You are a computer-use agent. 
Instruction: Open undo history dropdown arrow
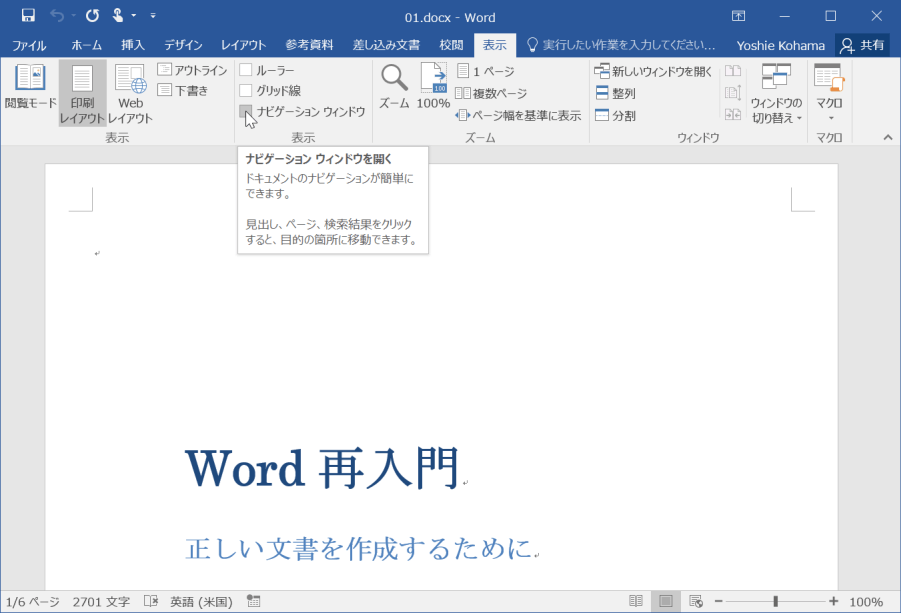pos(74,16)
